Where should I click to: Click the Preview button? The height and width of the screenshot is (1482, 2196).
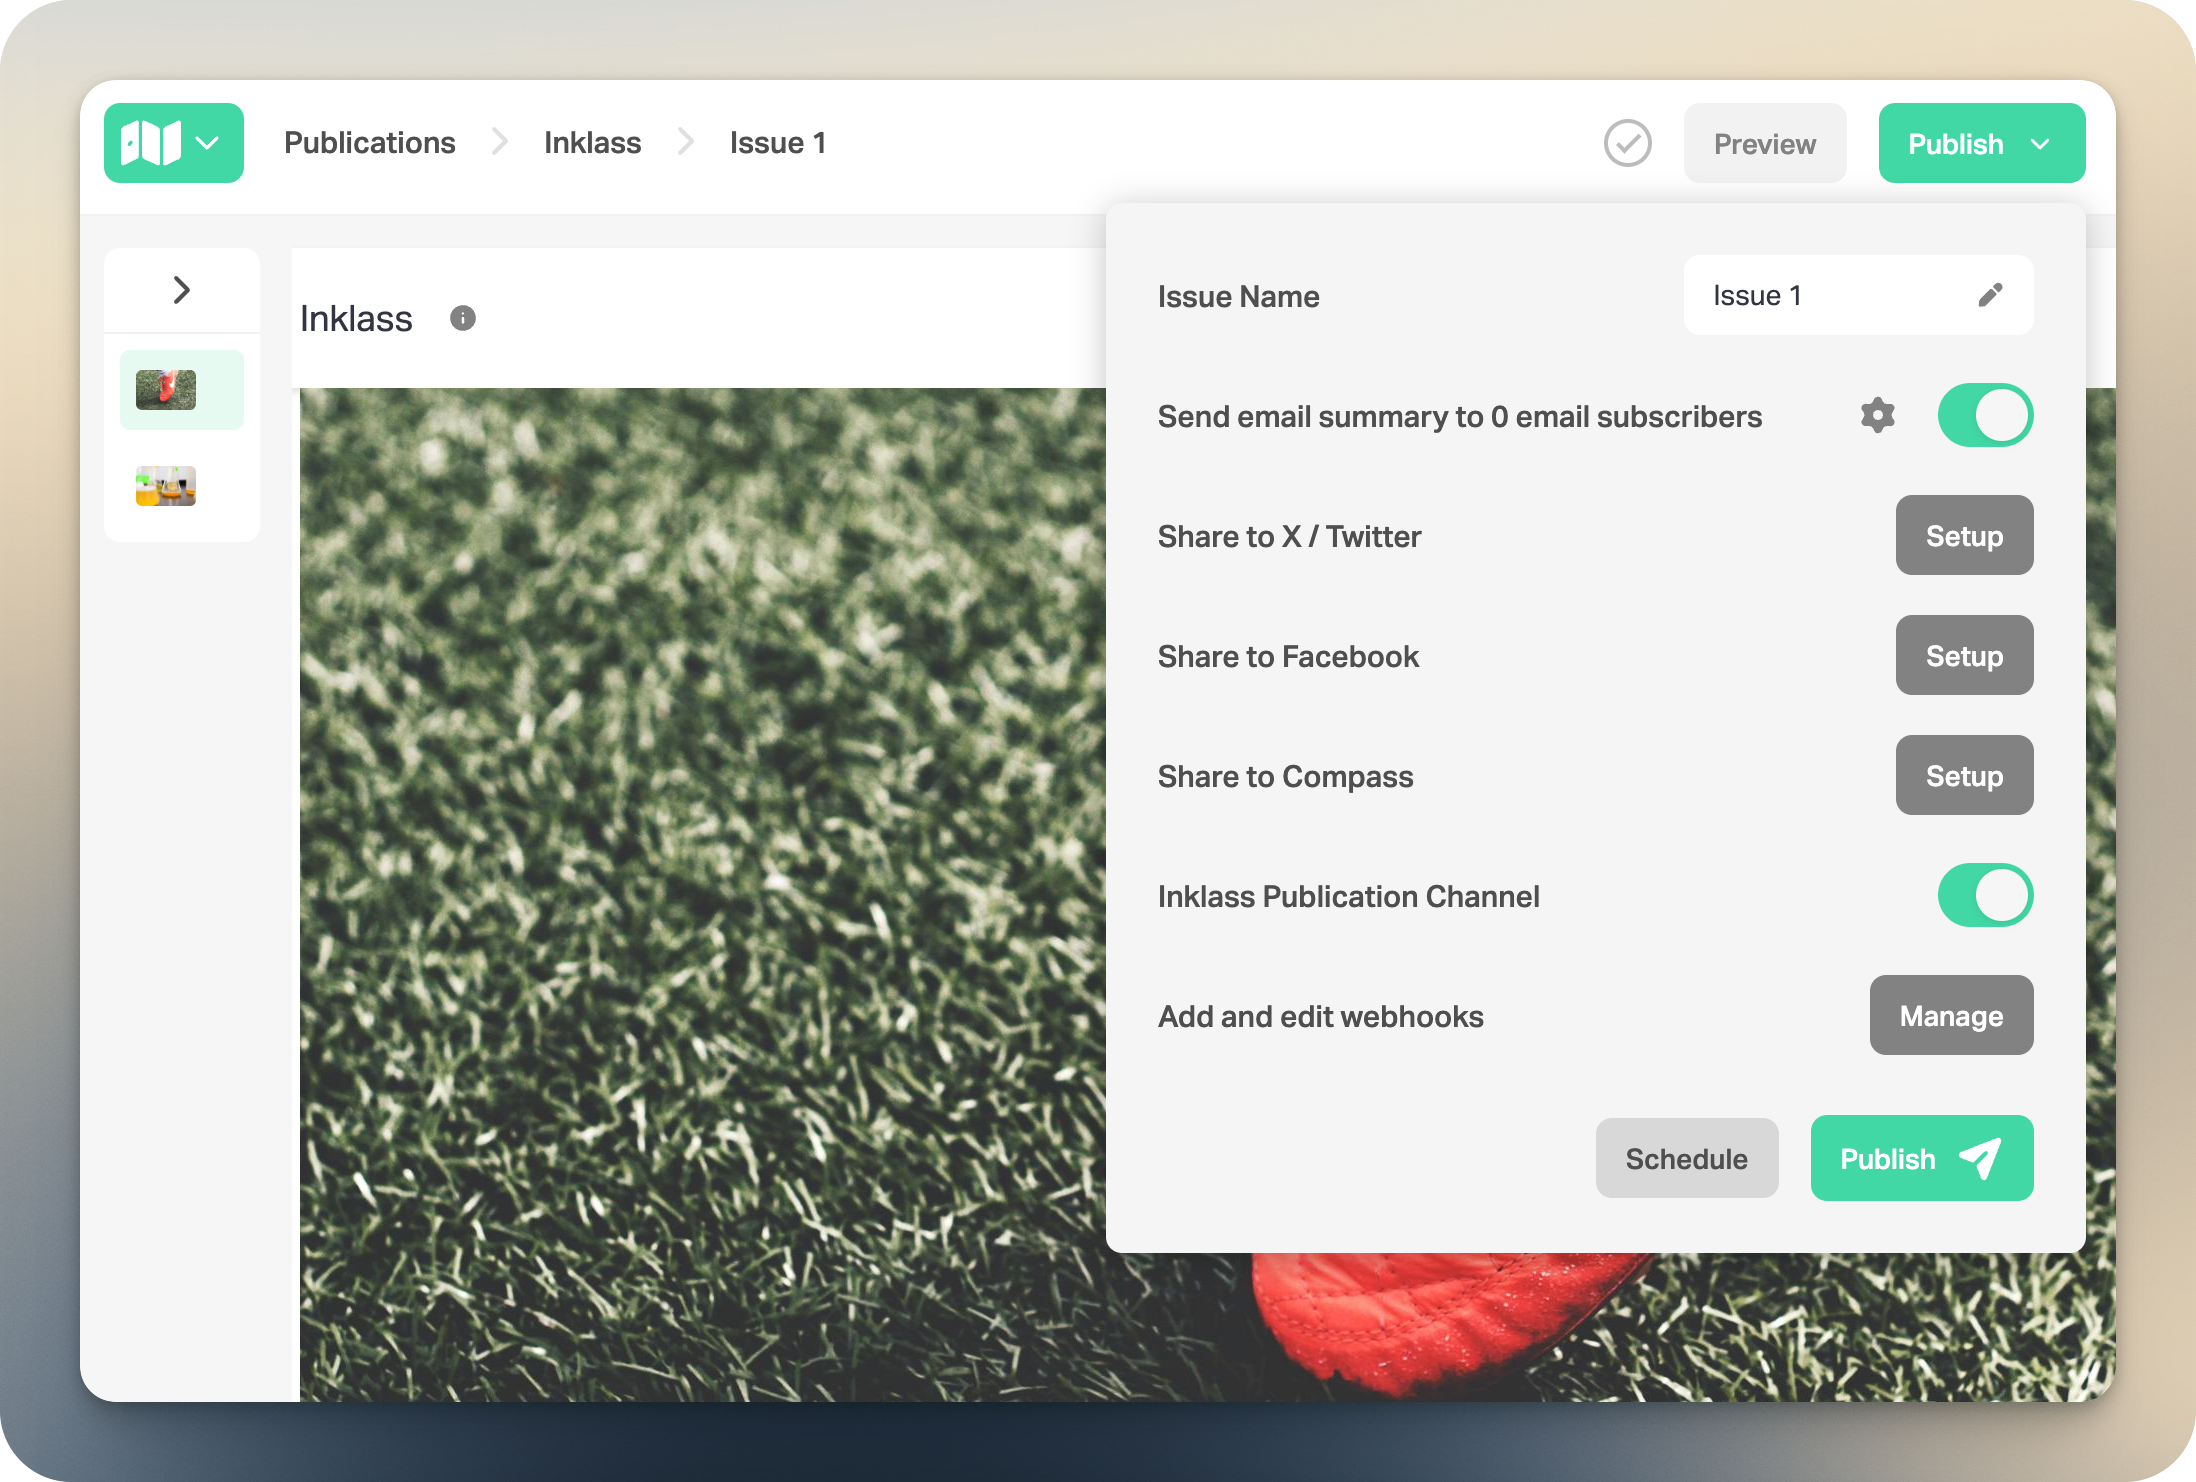[1764, 143]
